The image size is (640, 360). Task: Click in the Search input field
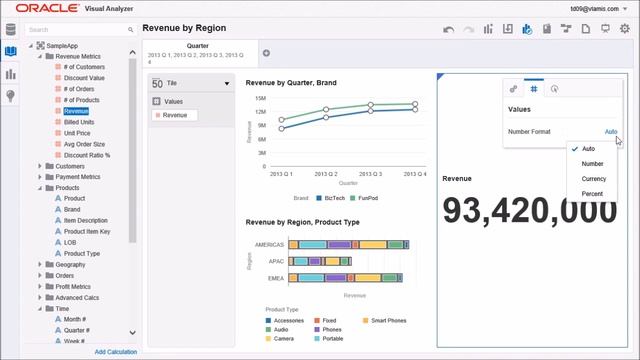(77, 30)
